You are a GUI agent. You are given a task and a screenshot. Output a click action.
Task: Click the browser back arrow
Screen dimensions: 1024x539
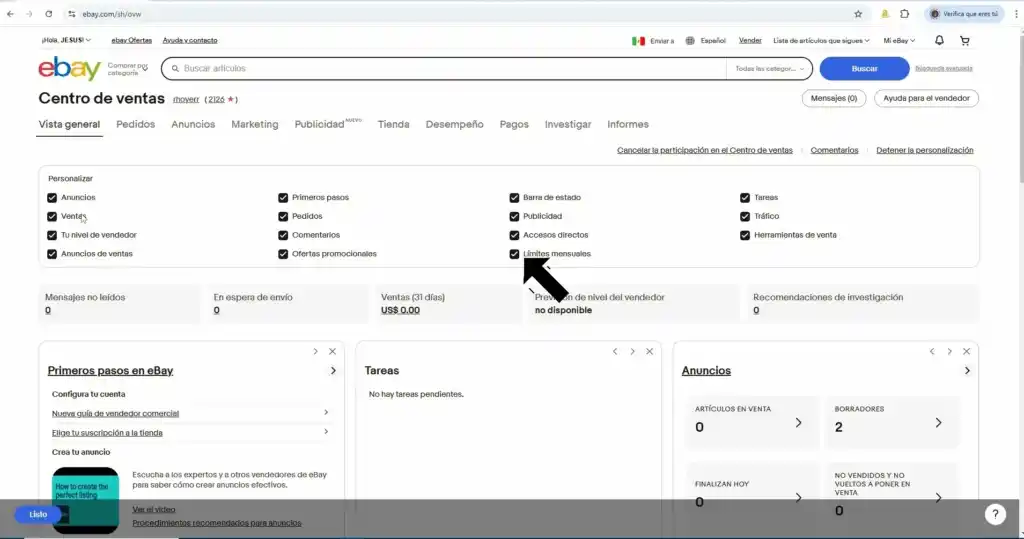pyautogui.click(x=10, y=14)
